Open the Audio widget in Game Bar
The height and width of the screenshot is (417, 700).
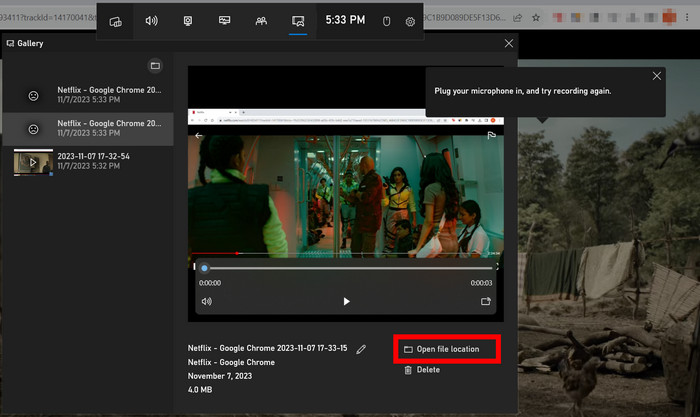point(151,21)
